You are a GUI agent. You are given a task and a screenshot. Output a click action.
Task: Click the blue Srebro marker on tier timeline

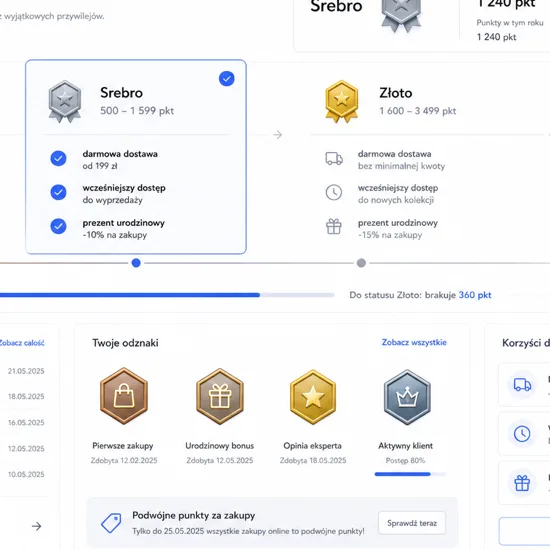[x=136, y=263]
